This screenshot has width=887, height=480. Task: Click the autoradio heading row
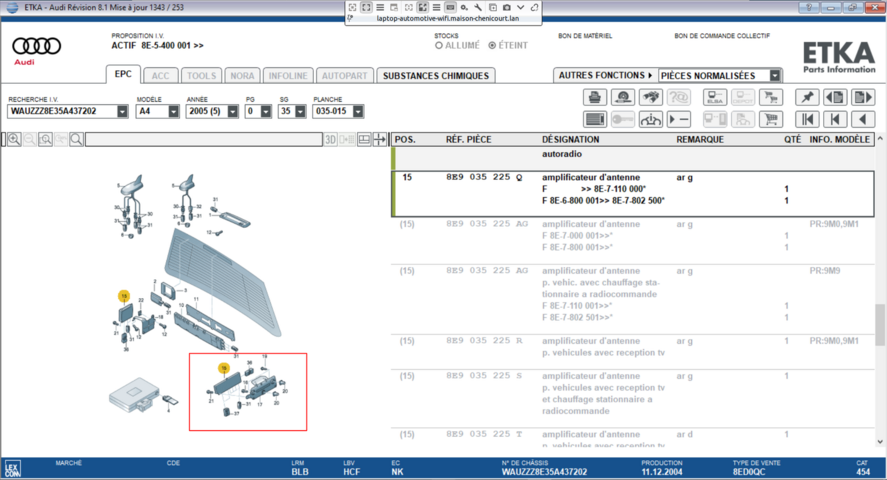tap(633, 158)
